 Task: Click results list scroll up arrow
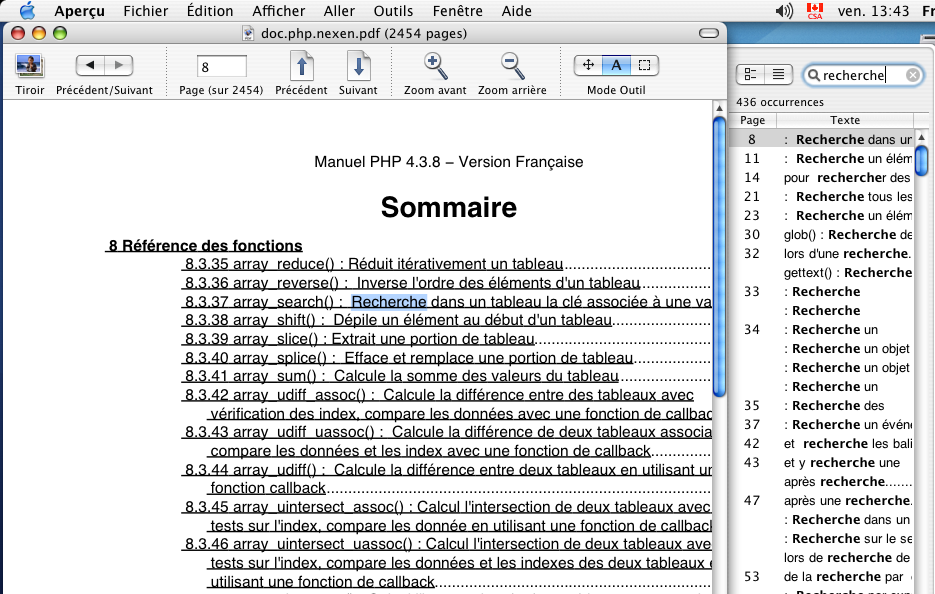point(921,137)
